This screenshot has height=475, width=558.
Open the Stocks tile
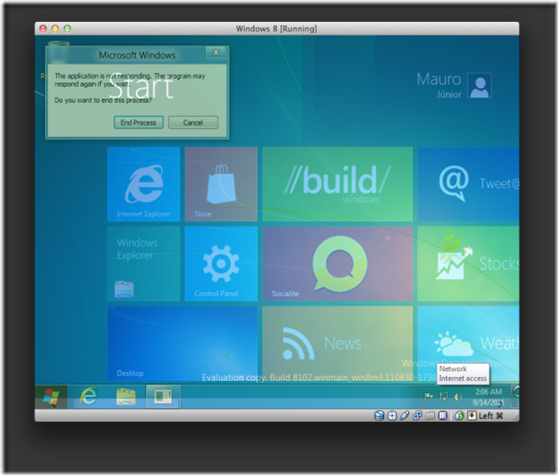[468, 264]
